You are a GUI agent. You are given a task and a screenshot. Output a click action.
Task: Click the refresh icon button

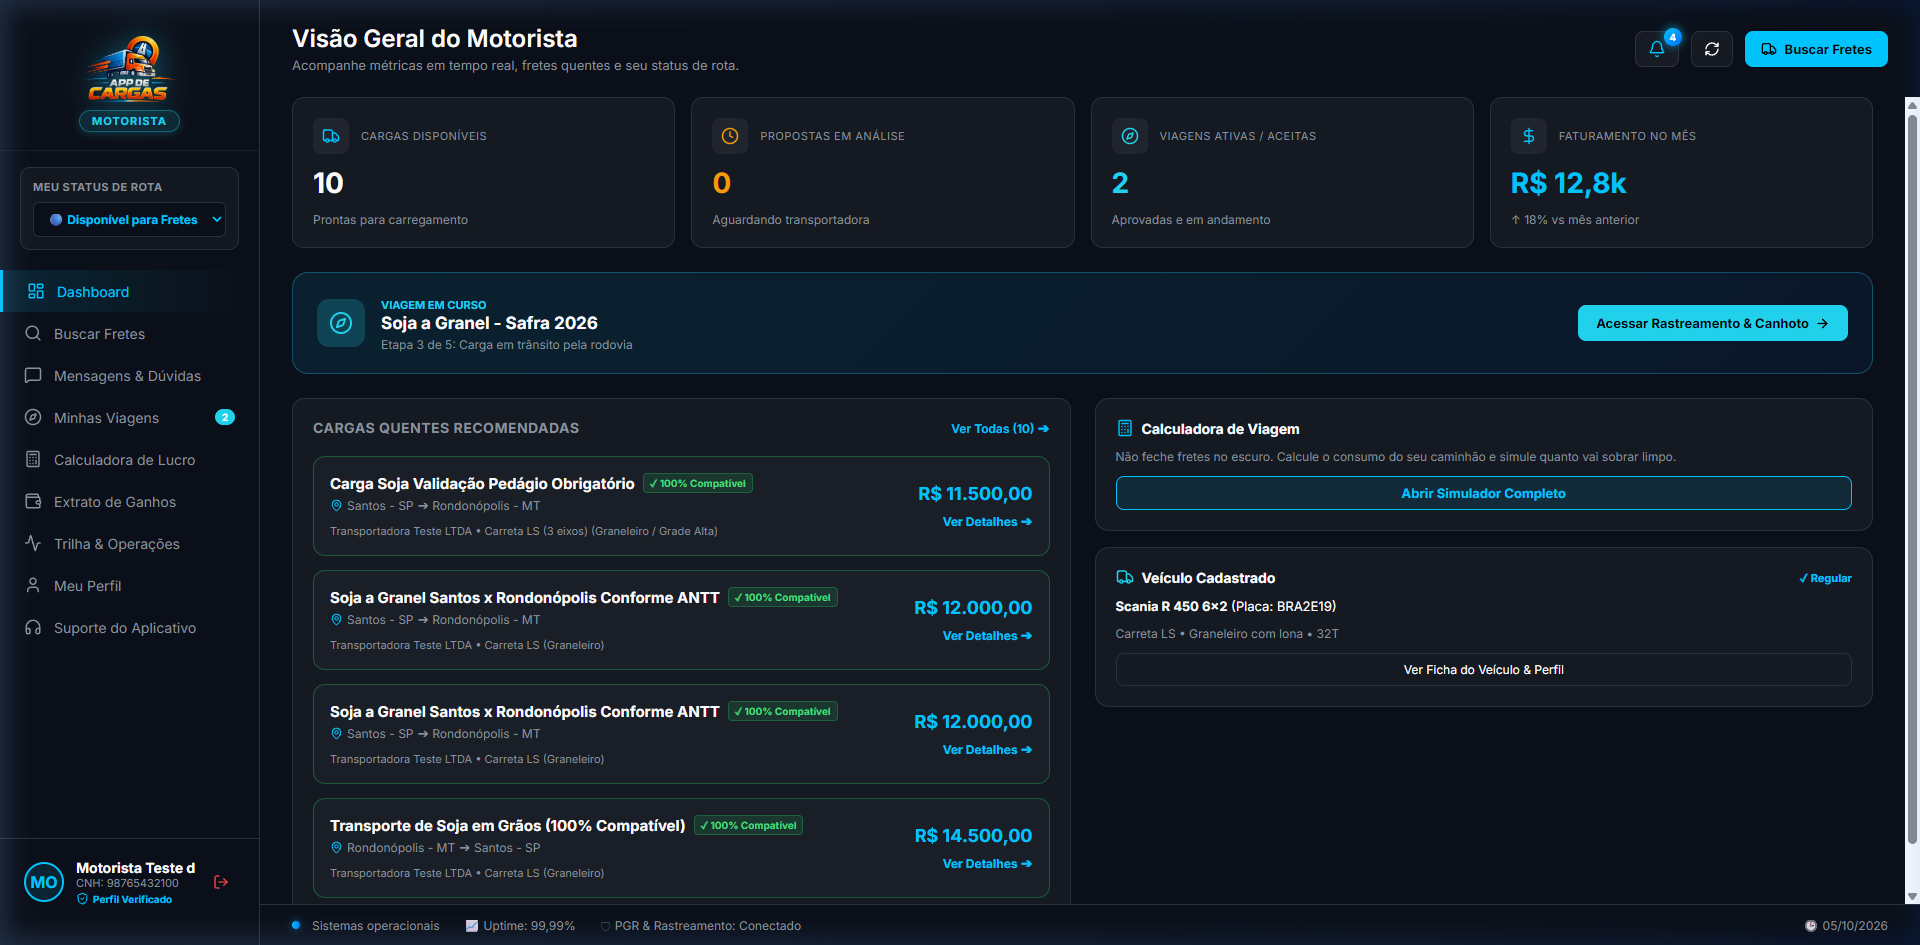pyautogui.click(x=1712, y=49)
